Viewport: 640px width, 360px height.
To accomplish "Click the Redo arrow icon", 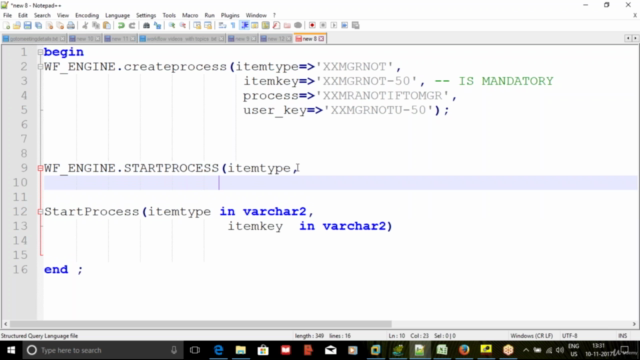I will 132,25.
